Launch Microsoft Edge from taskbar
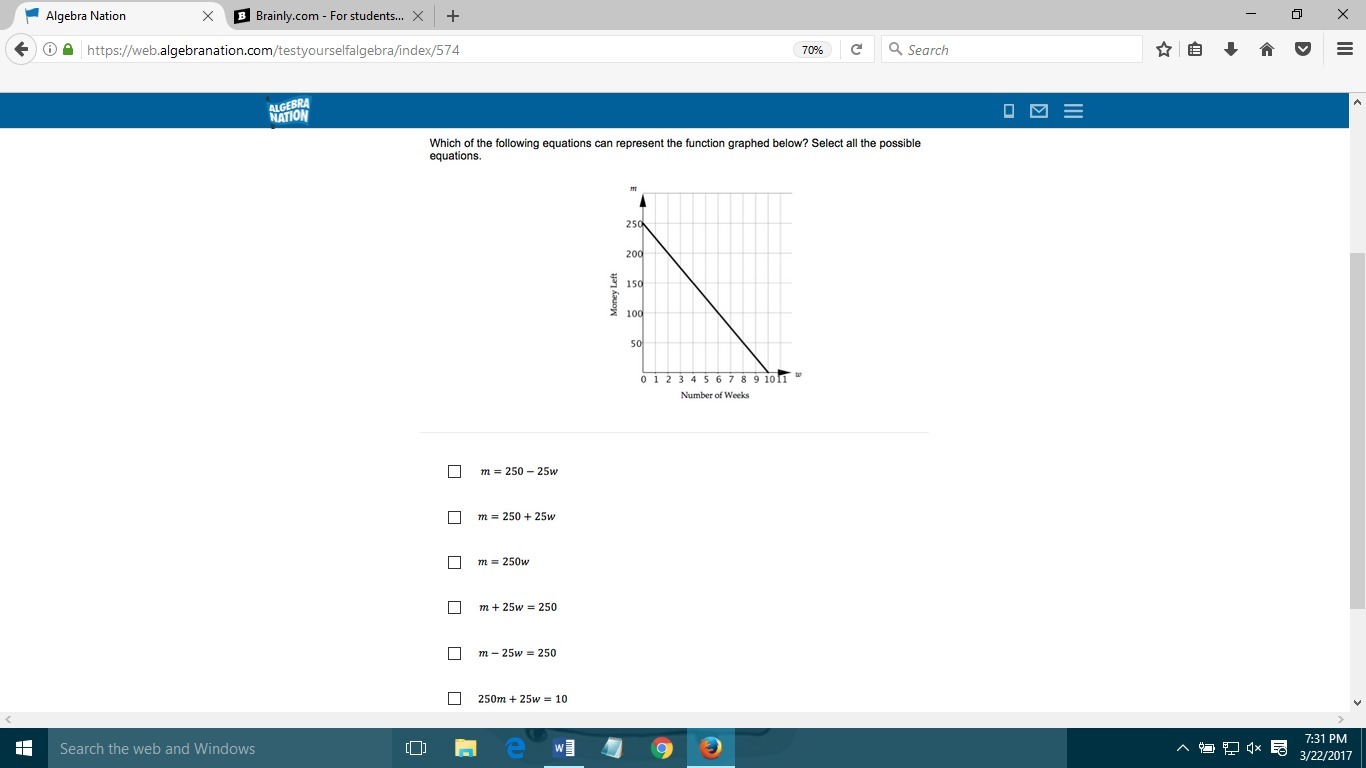Screen dimensions: 1366x768 tap(515, 748)
